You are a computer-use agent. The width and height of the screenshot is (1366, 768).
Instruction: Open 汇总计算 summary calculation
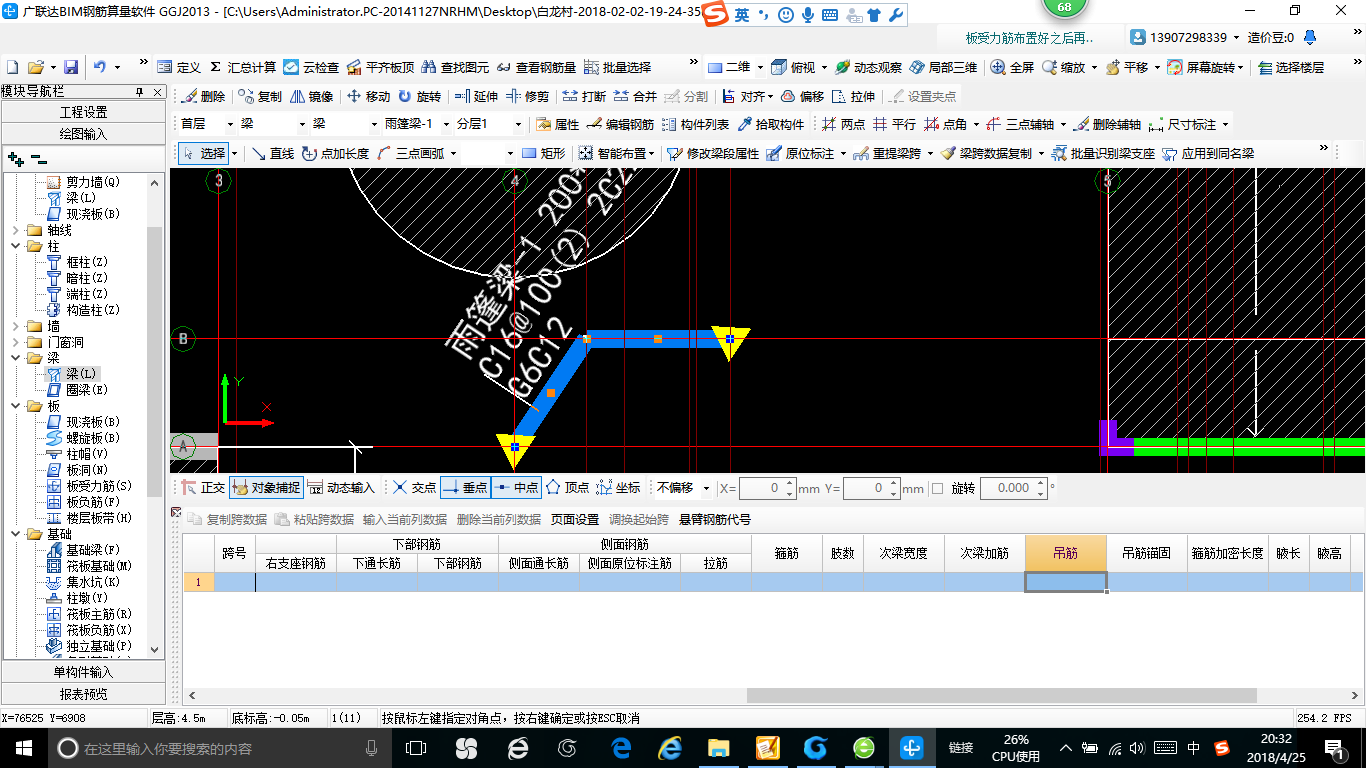243,67
